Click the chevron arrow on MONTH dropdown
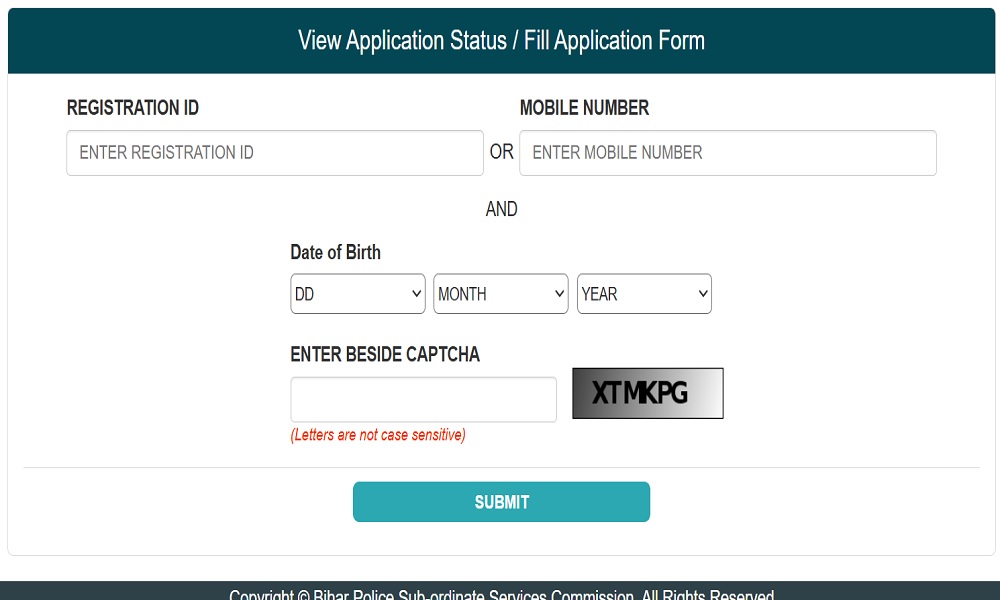1000x600 pixels. [x=559, y=294]
